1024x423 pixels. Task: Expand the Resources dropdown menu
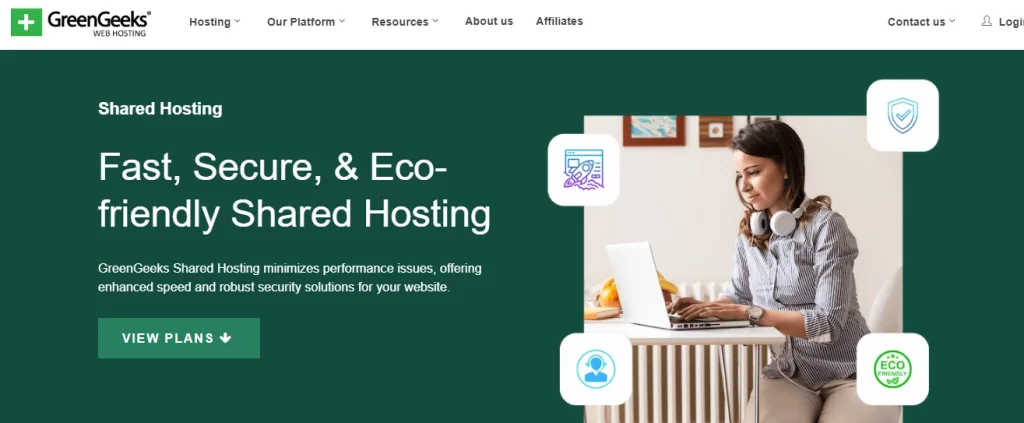pos(405,22)
